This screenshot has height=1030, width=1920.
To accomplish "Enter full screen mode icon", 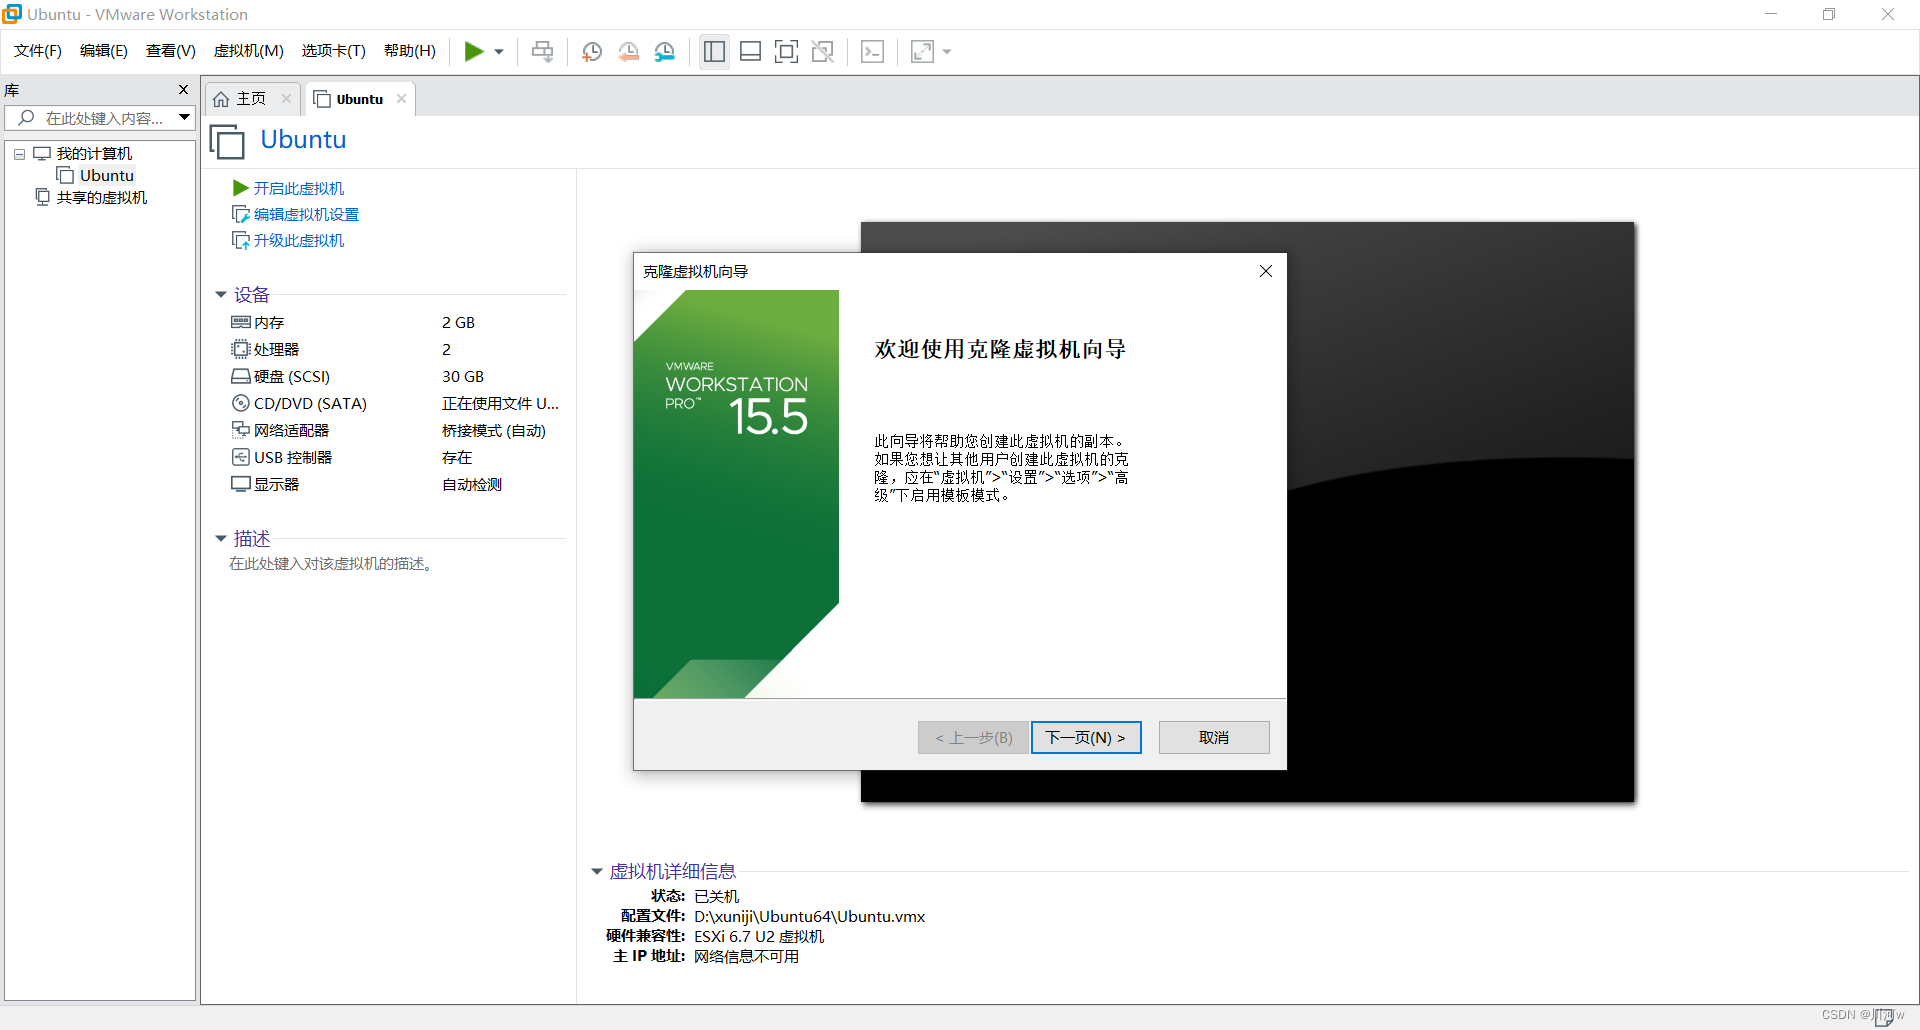I will point(786,51).
